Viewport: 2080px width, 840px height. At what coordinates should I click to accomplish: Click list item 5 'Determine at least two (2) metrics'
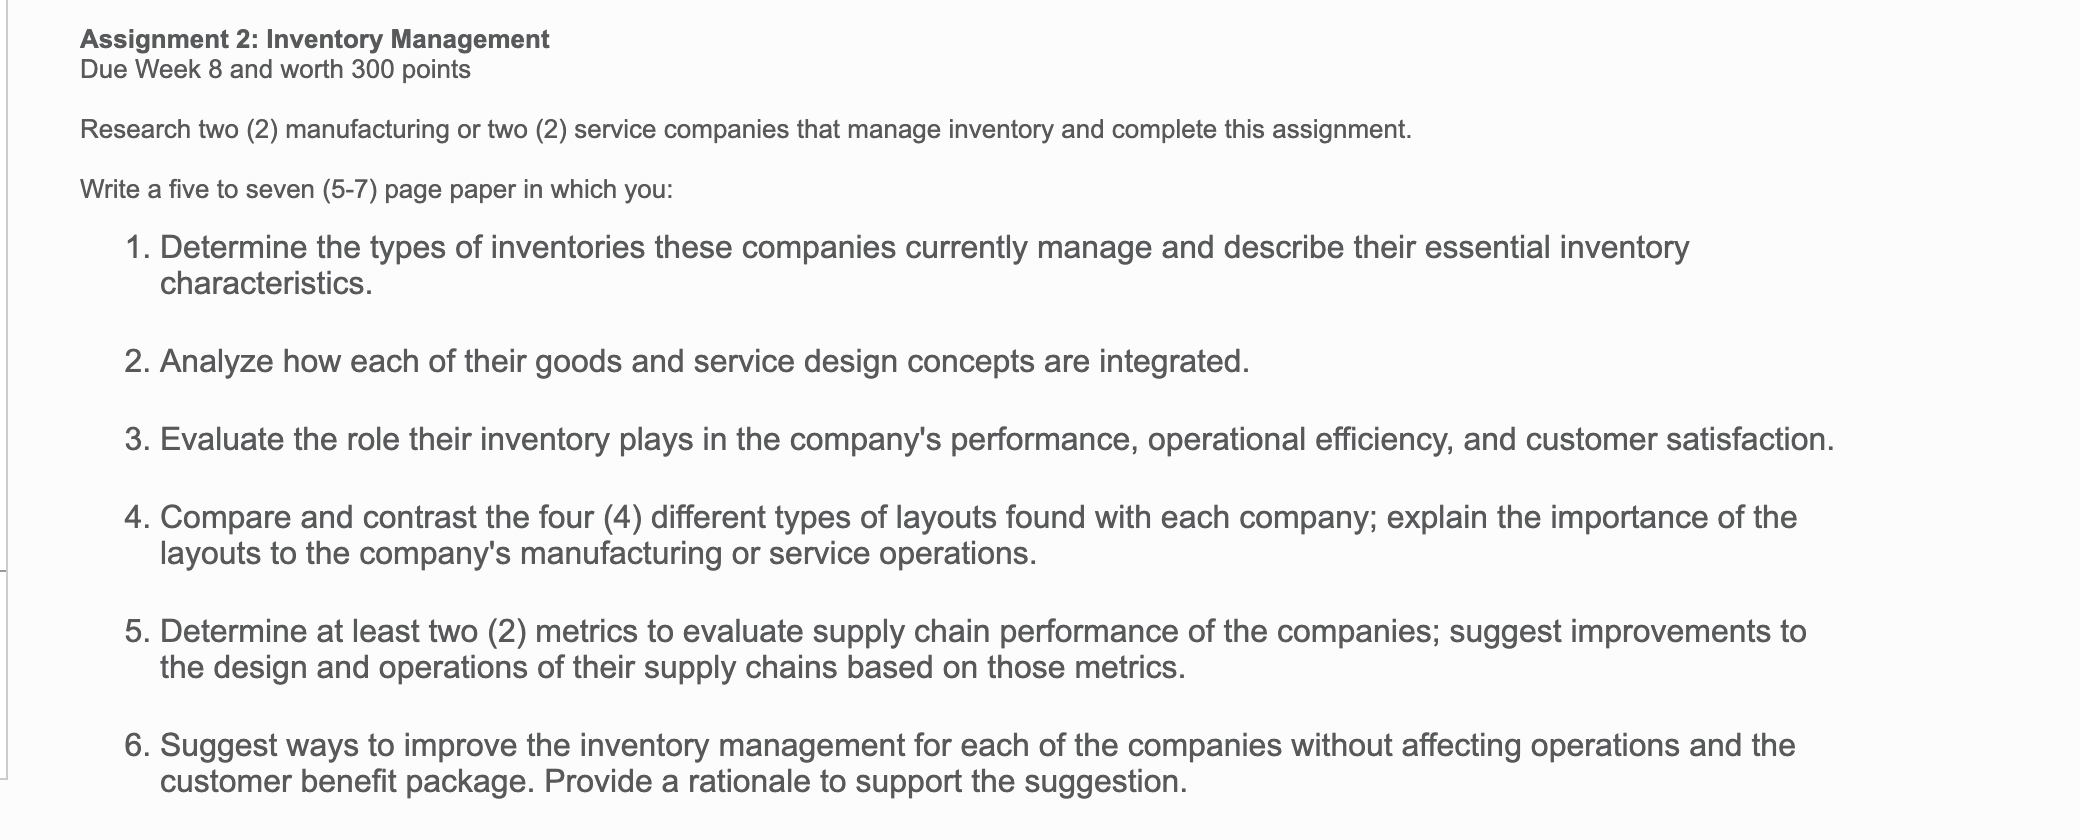pos(965,649)
